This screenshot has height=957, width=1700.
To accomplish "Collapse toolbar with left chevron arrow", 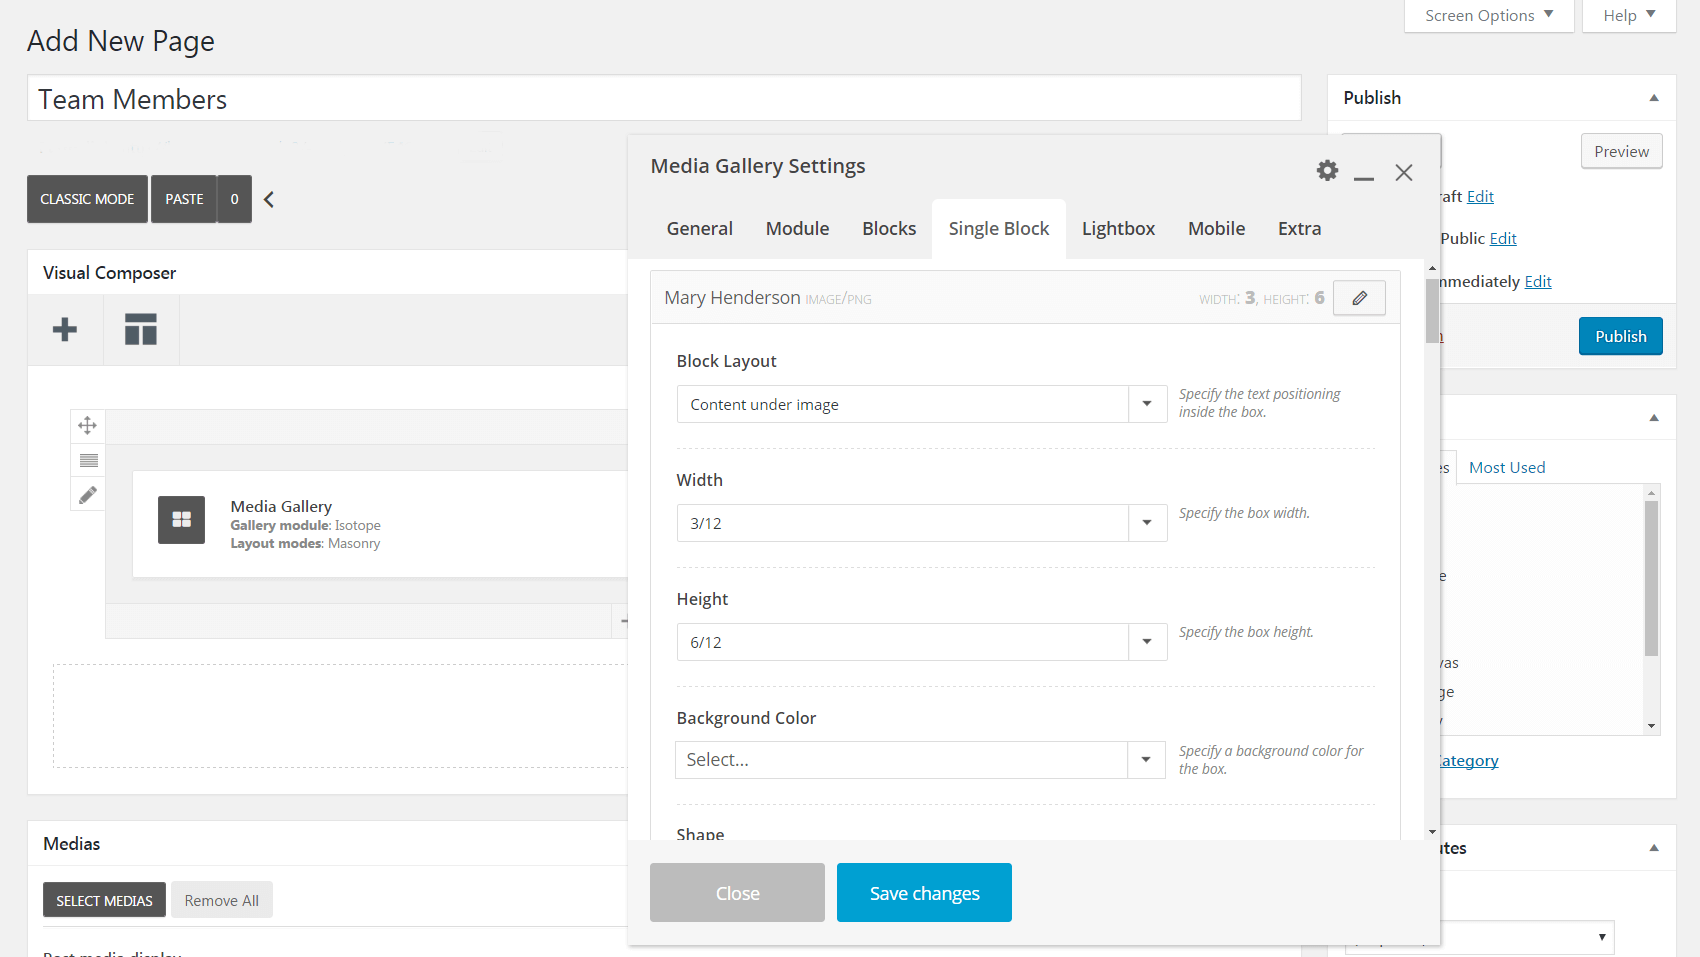I will [269, 199].
